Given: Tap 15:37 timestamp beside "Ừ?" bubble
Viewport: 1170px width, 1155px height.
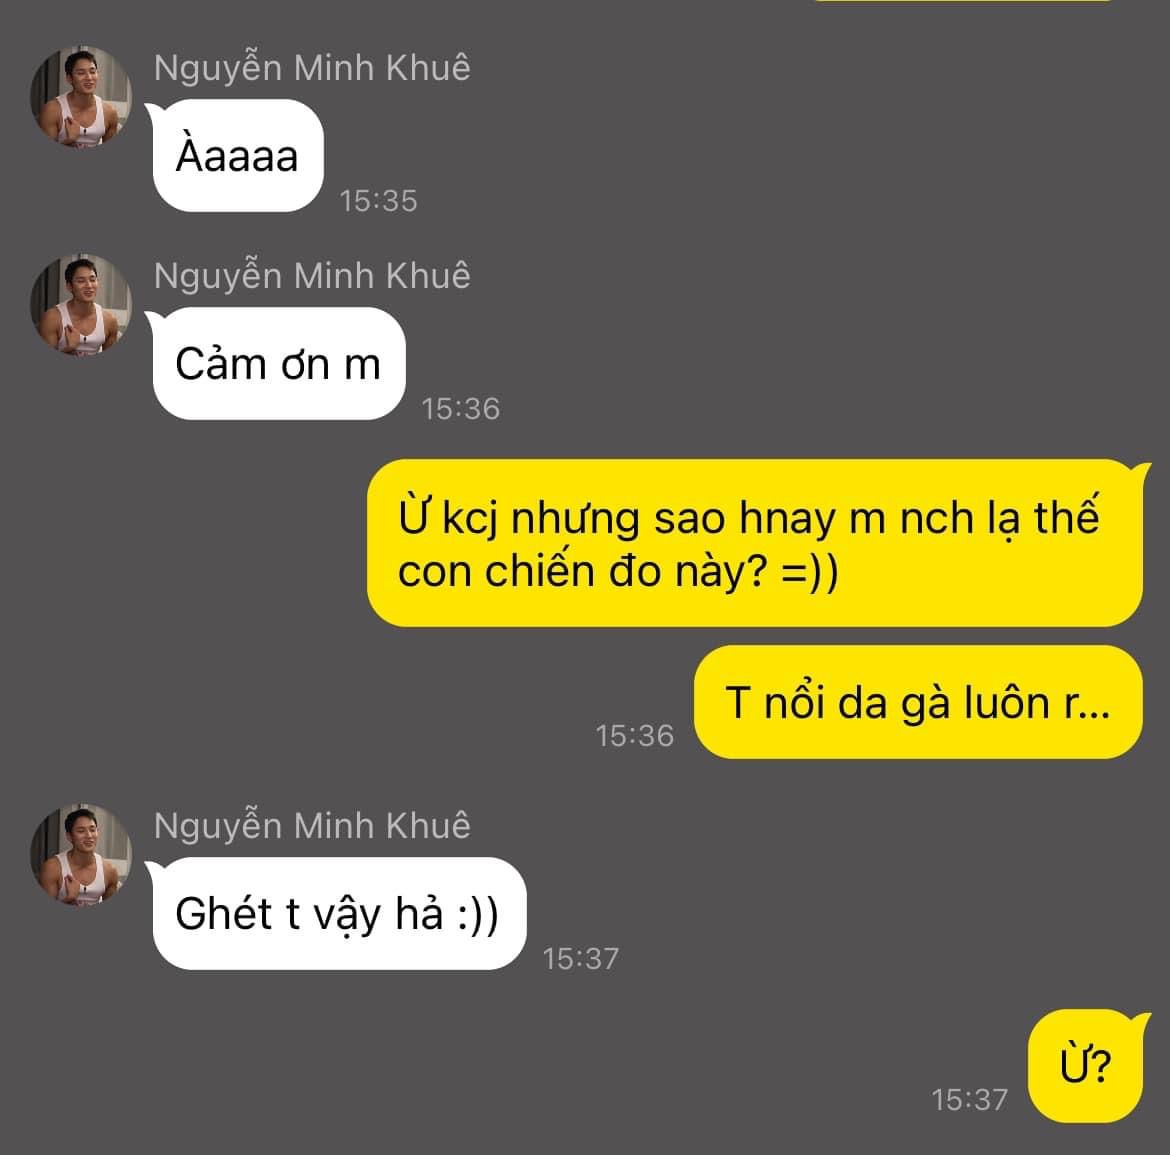Looking at the screenshot, I should point(969,1099).
